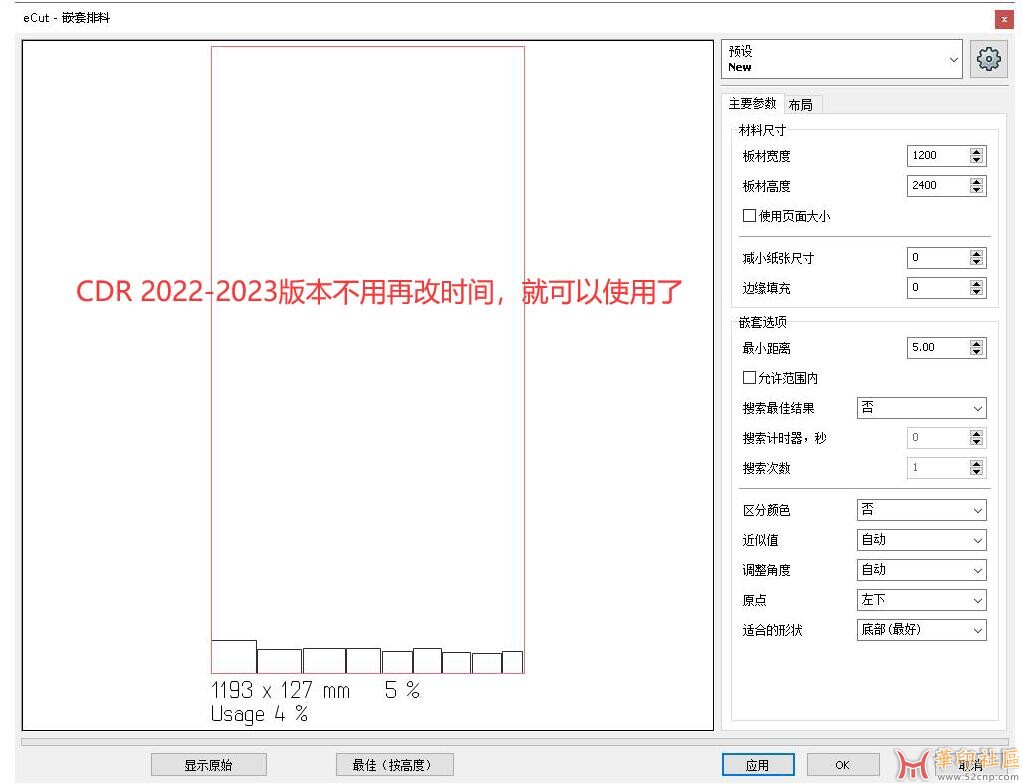Decrease the 边缘填充 spinner value
This screenshot has width=1023, height=784.
976,292
